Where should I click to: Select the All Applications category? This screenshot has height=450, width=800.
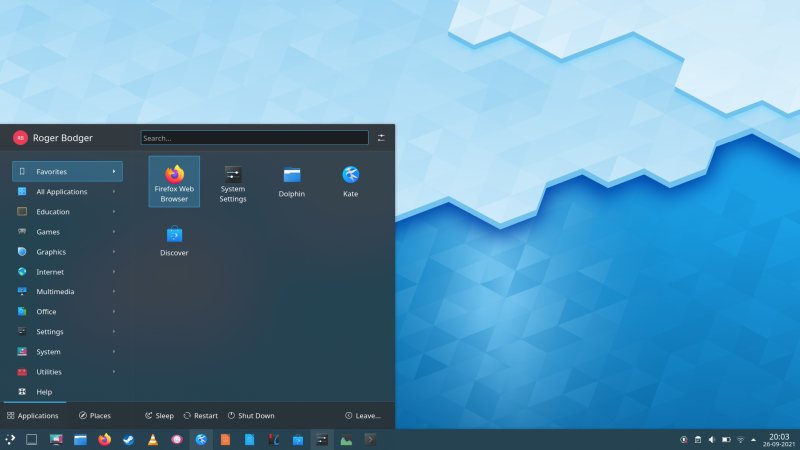(x=67, y=192)
